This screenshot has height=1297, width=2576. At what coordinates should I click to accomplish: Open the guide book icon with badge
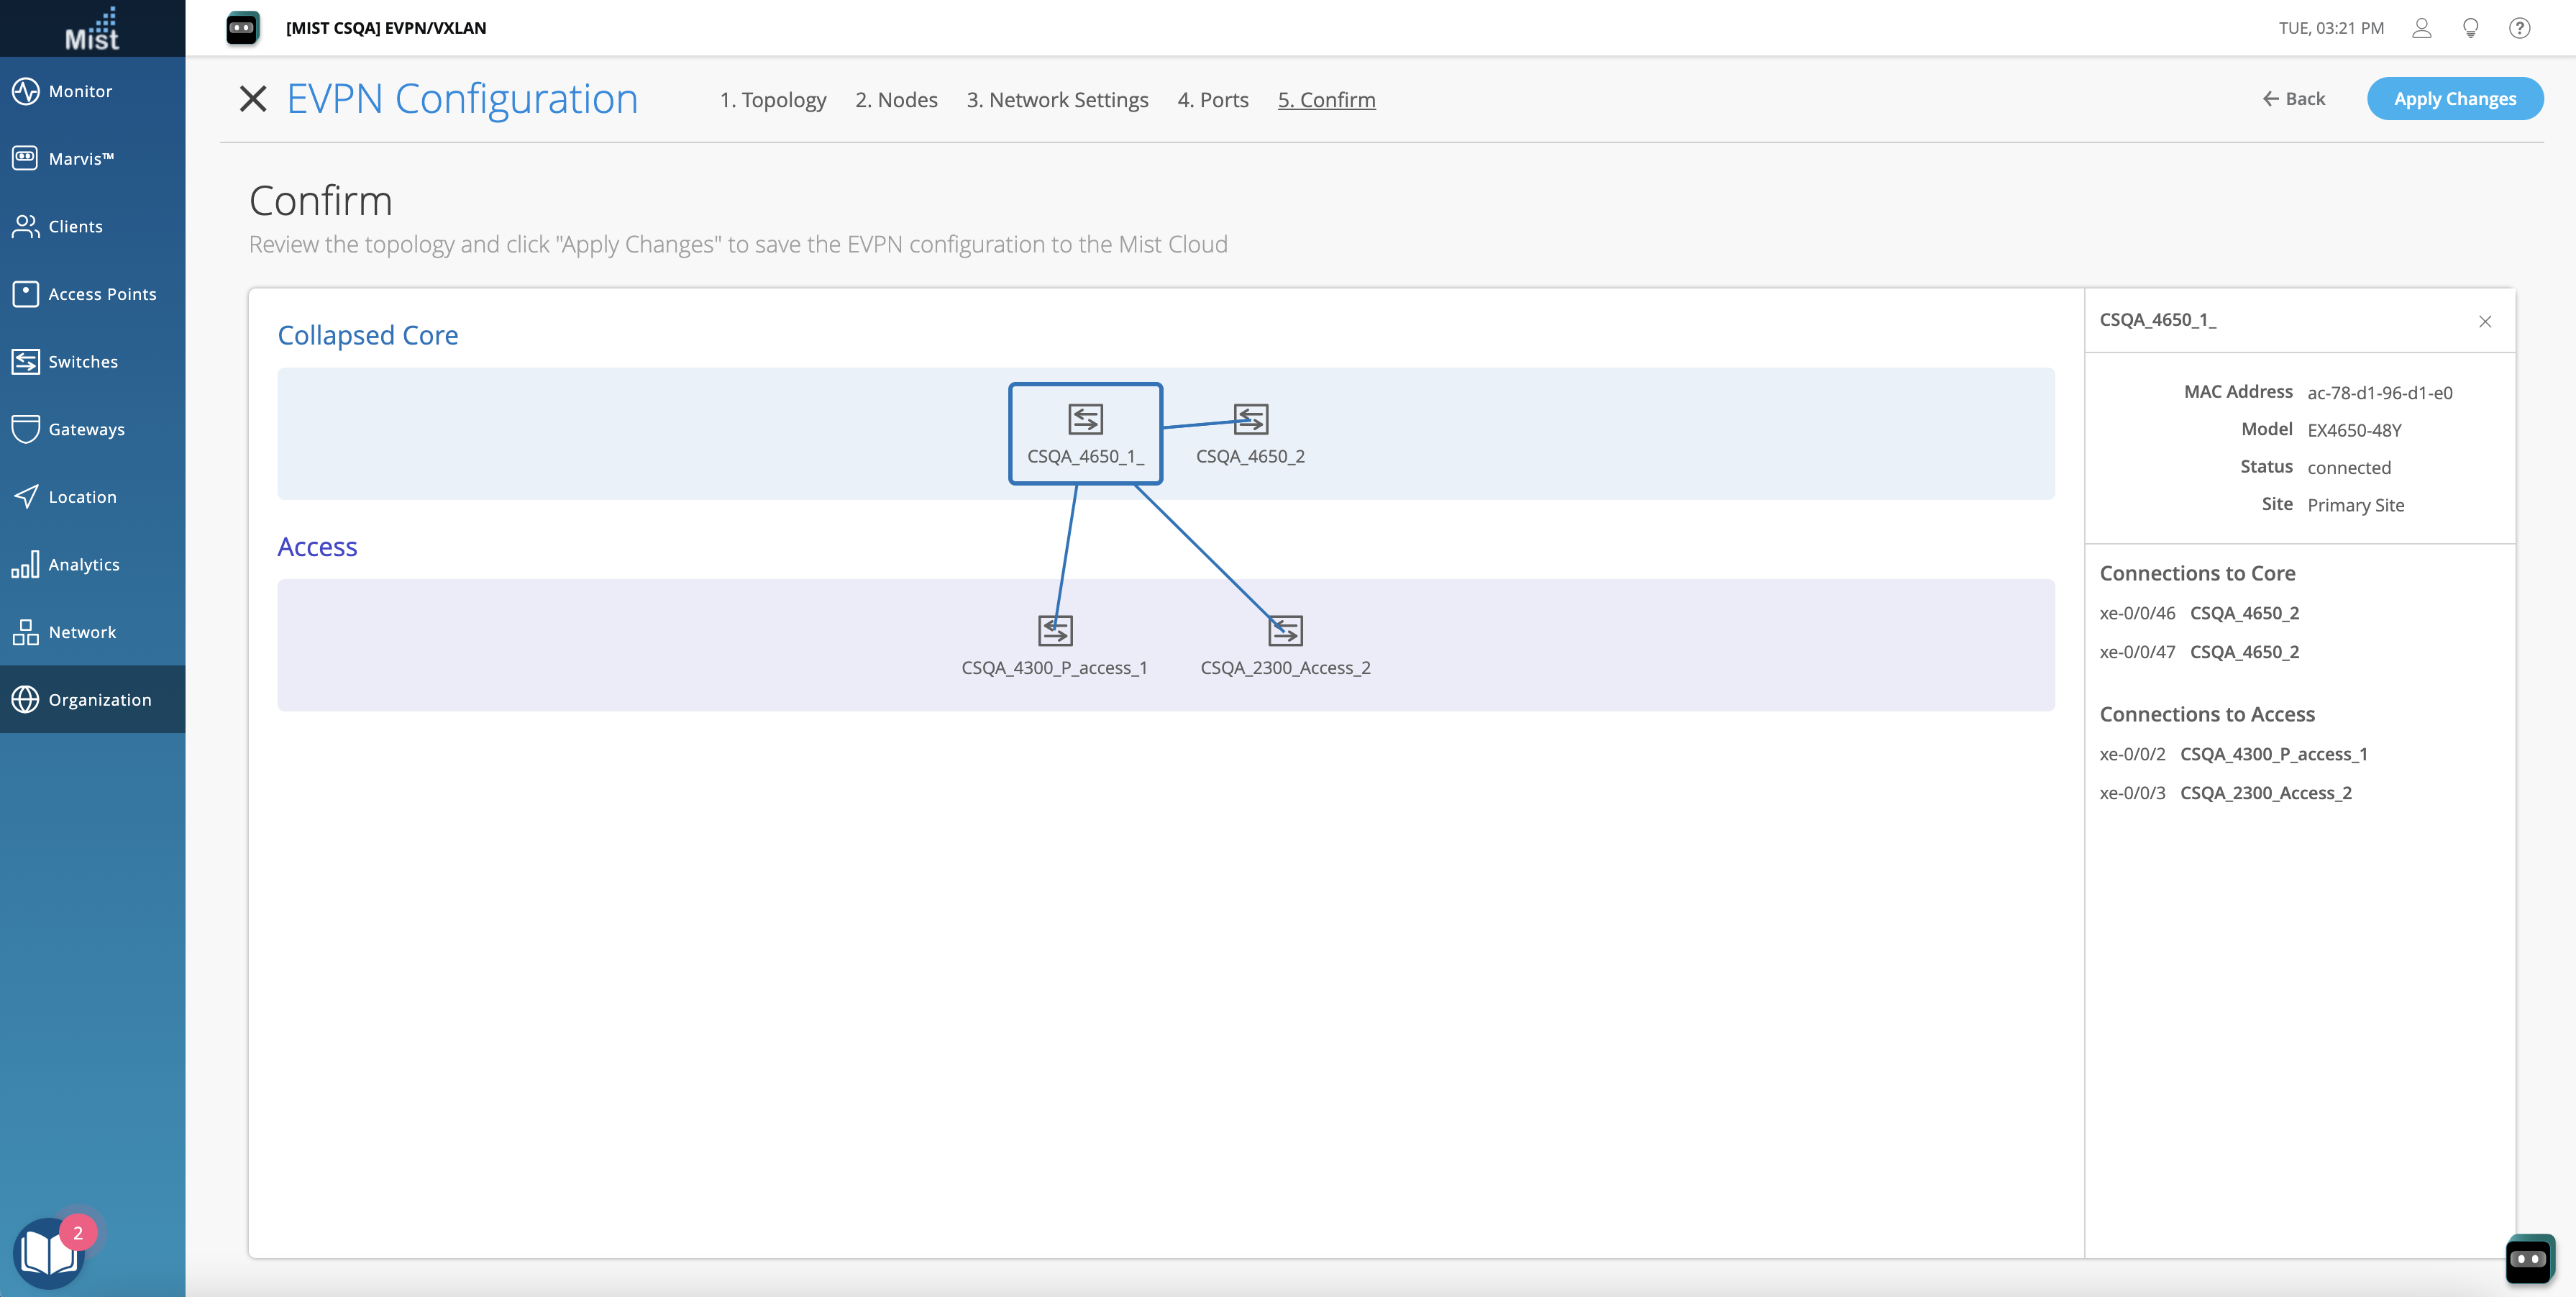(x=48, y=1252)
